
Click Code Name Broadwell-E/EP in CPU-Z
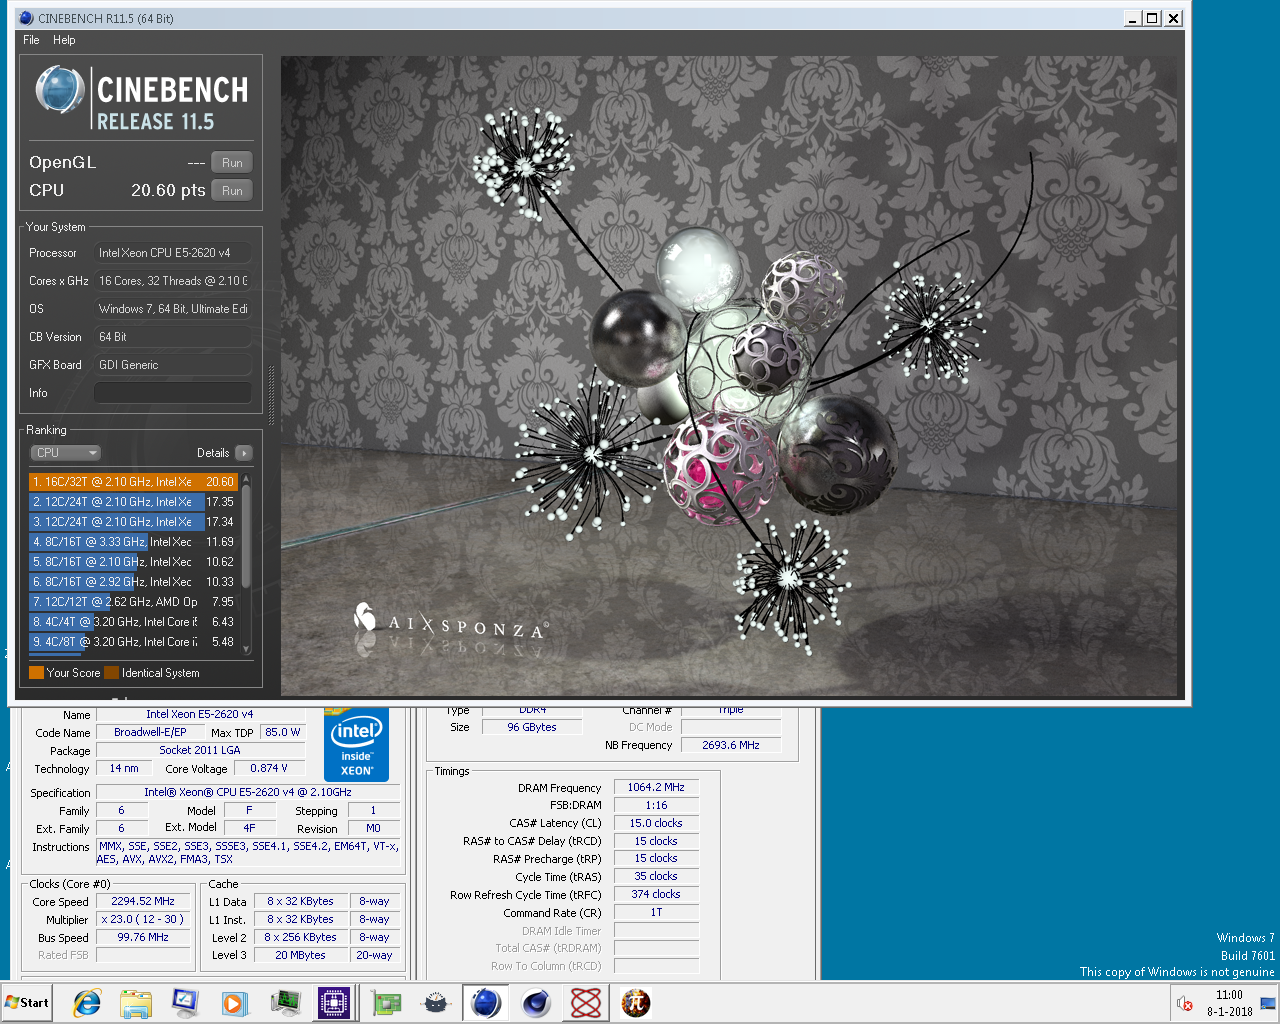click(150, 732)
